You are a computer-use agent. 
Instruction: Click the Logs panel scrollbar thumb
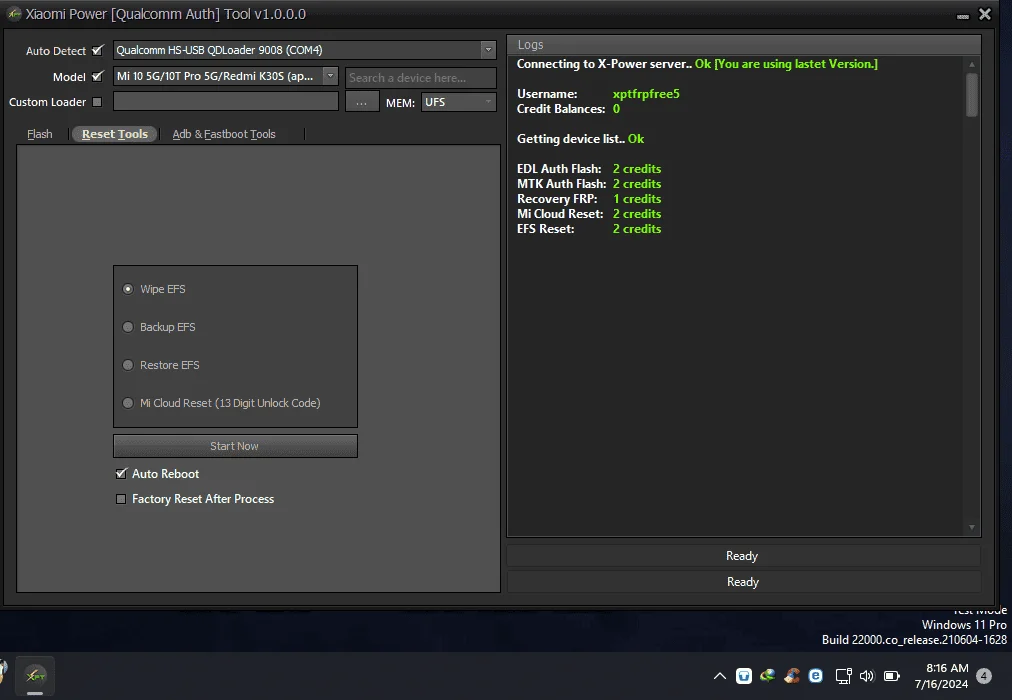(971, 94)
